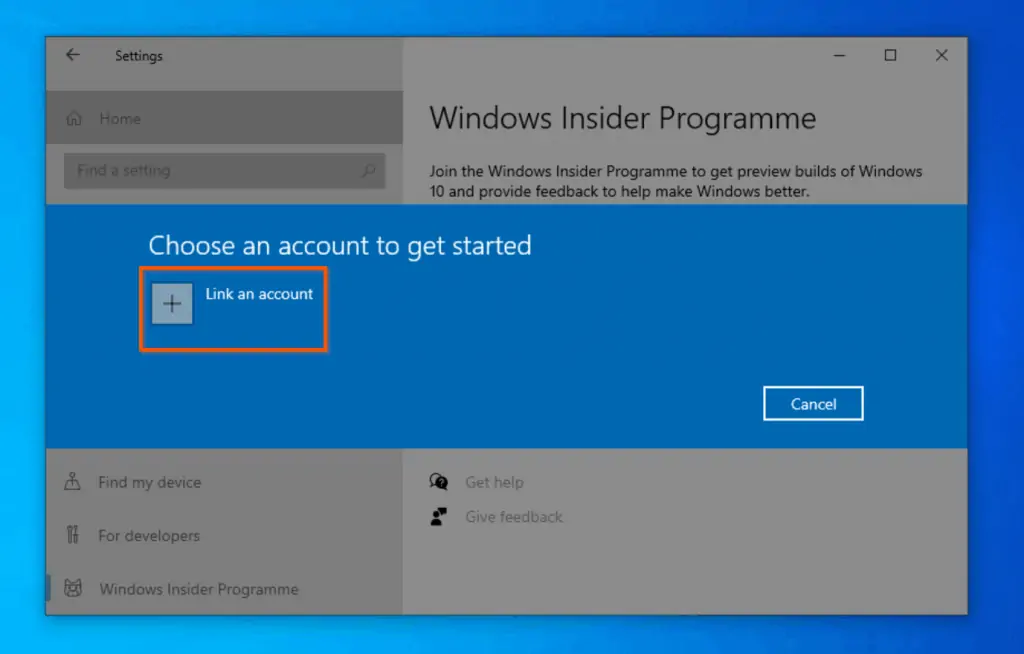Screen dimensions: 1024x654
Task: Open For developers settings
Action: coord(149,536)
